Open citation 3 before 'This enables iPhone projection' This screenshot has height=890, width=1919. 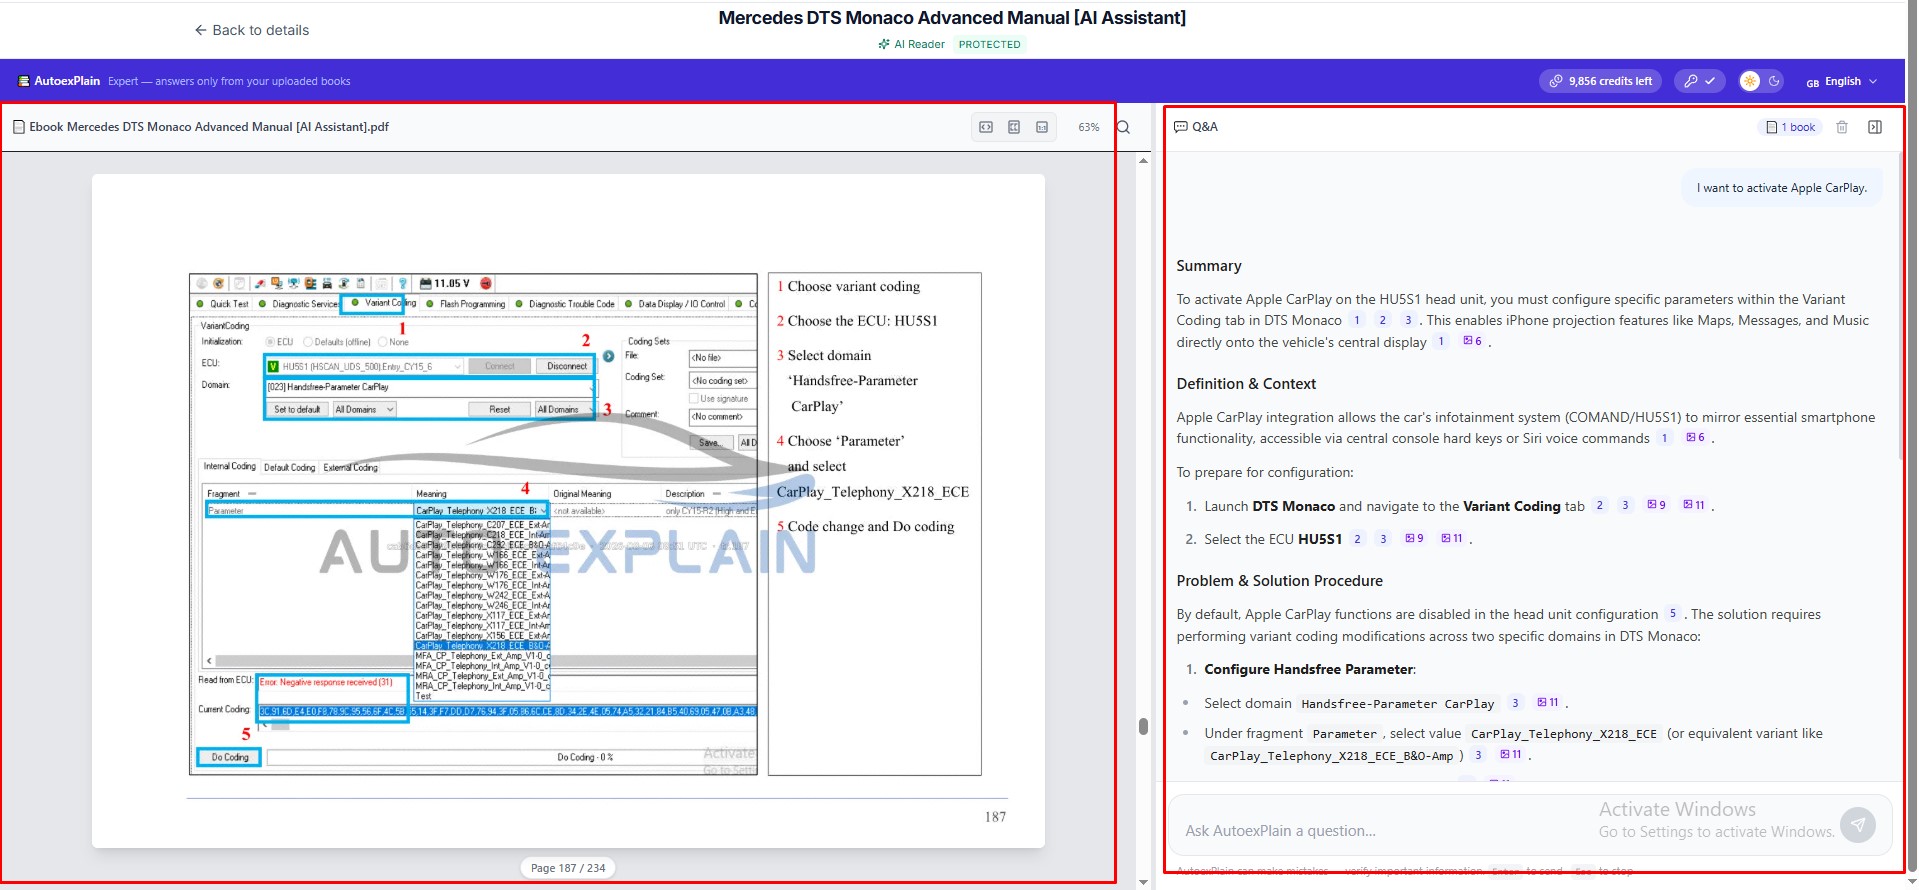click(x=1408, y=320)
